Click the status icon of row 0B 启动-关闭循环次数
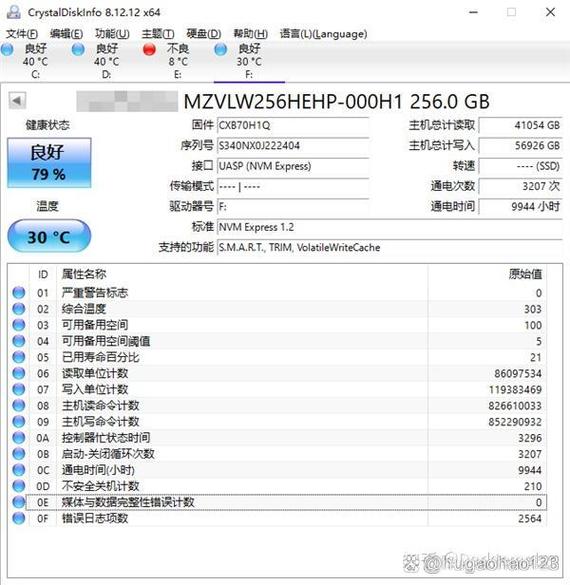570x585 pixels. pos(19,454)
